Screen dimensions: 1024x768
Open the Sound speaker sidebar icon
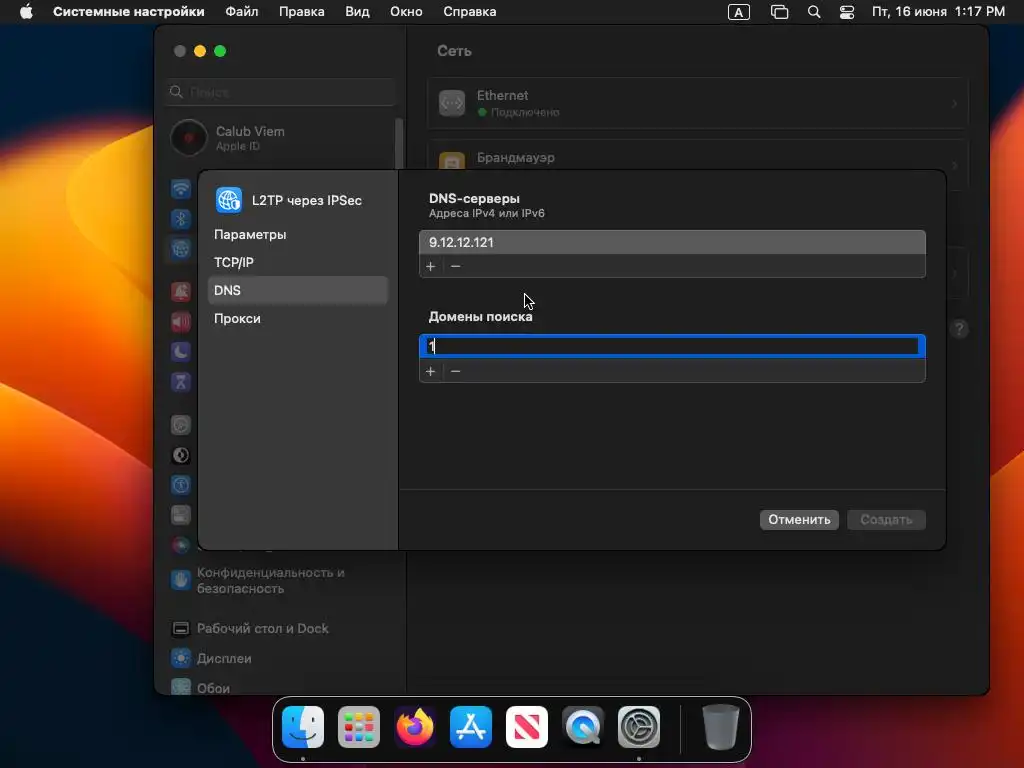(181, 321)
